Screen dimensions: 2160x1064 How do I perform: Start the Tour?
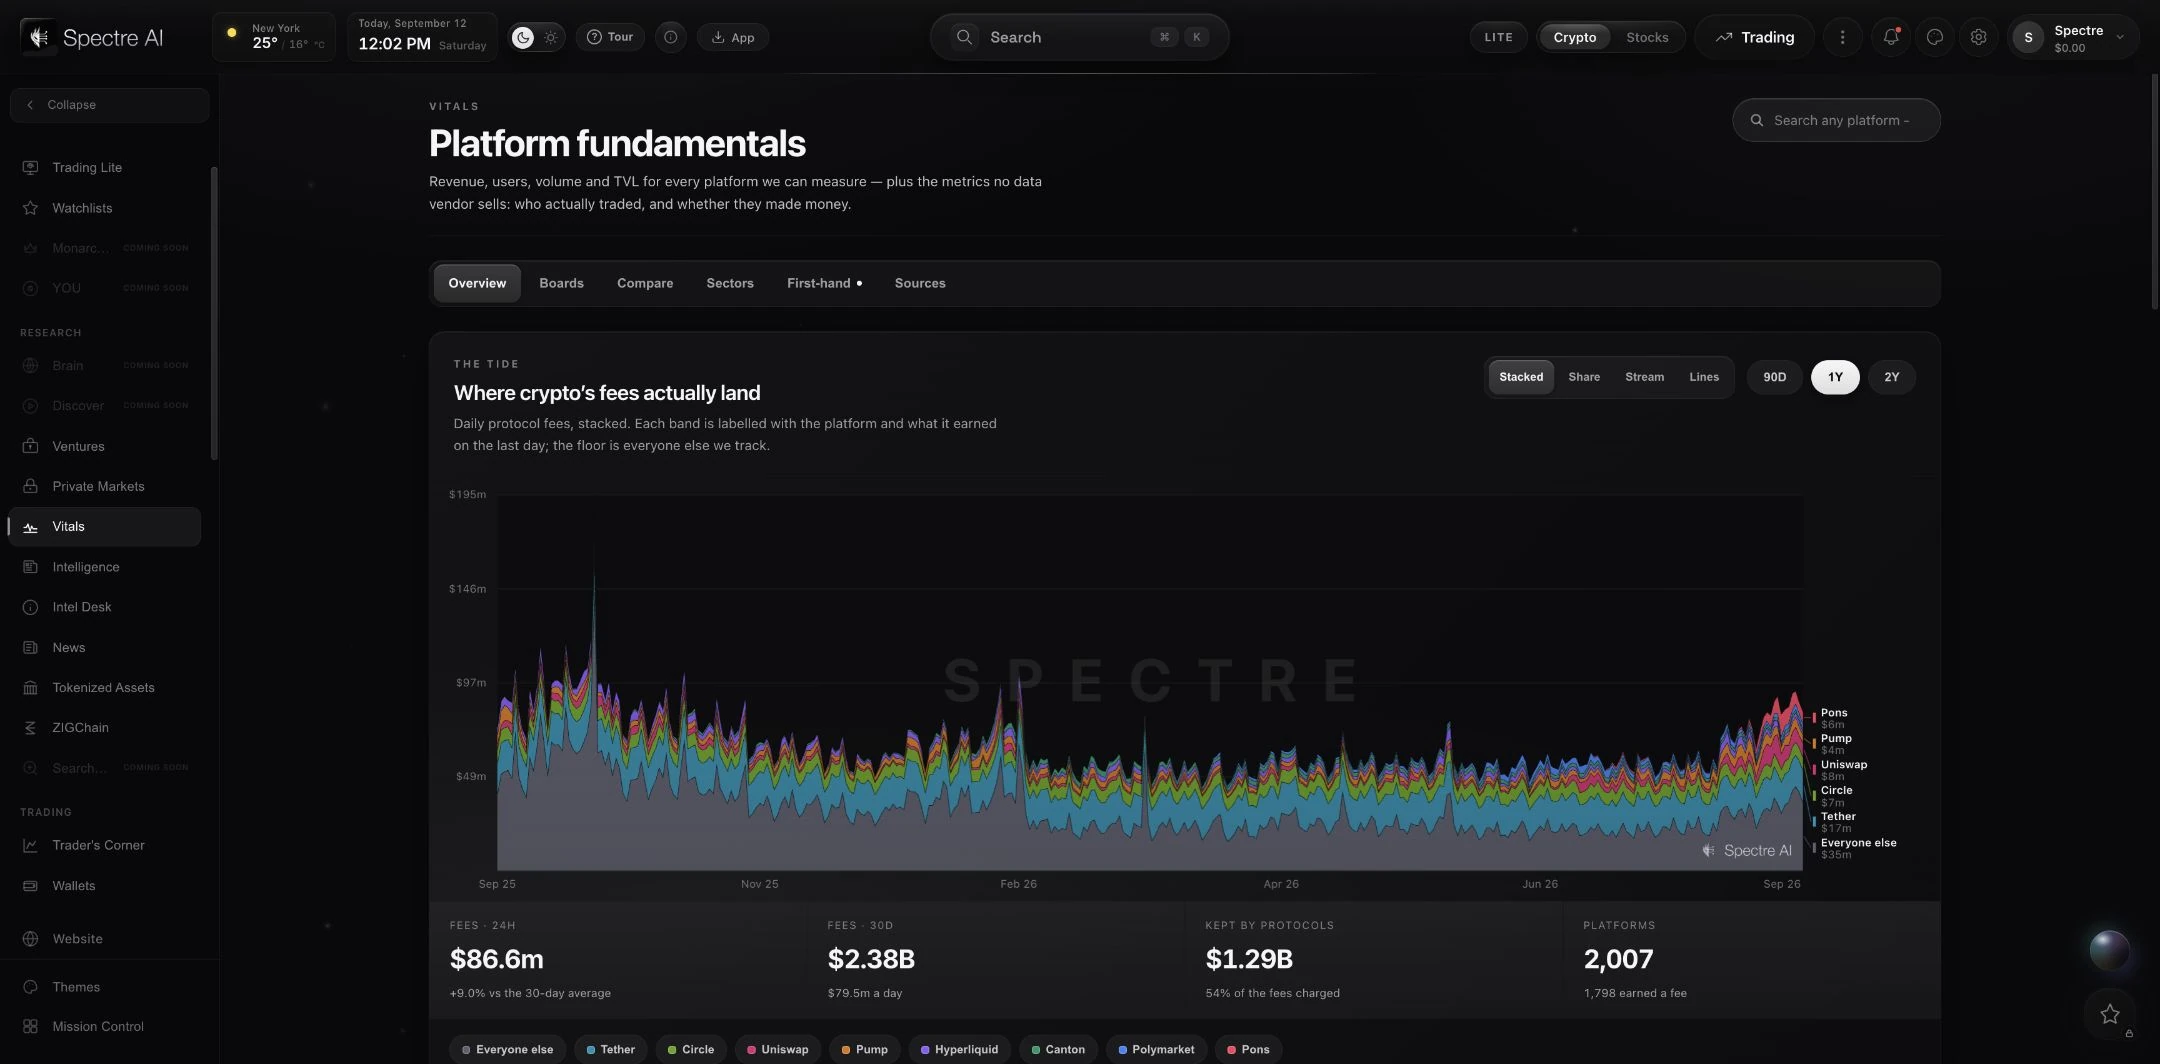click(x=610, y=38)
